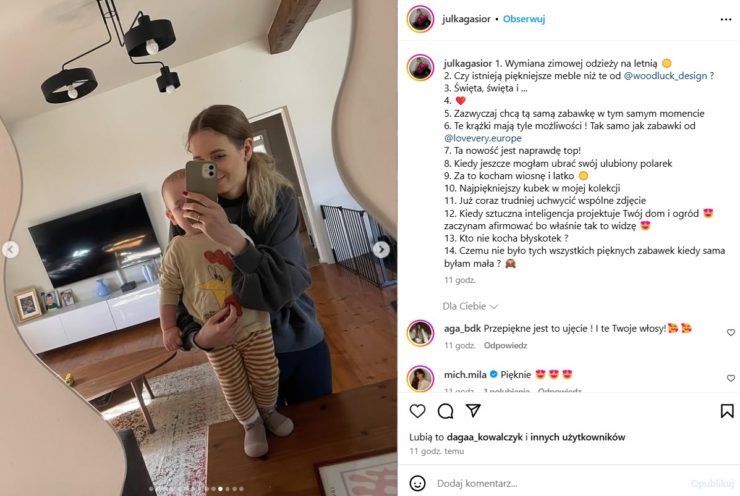Go to the previous photo in carousel

[x=10, y=250]
